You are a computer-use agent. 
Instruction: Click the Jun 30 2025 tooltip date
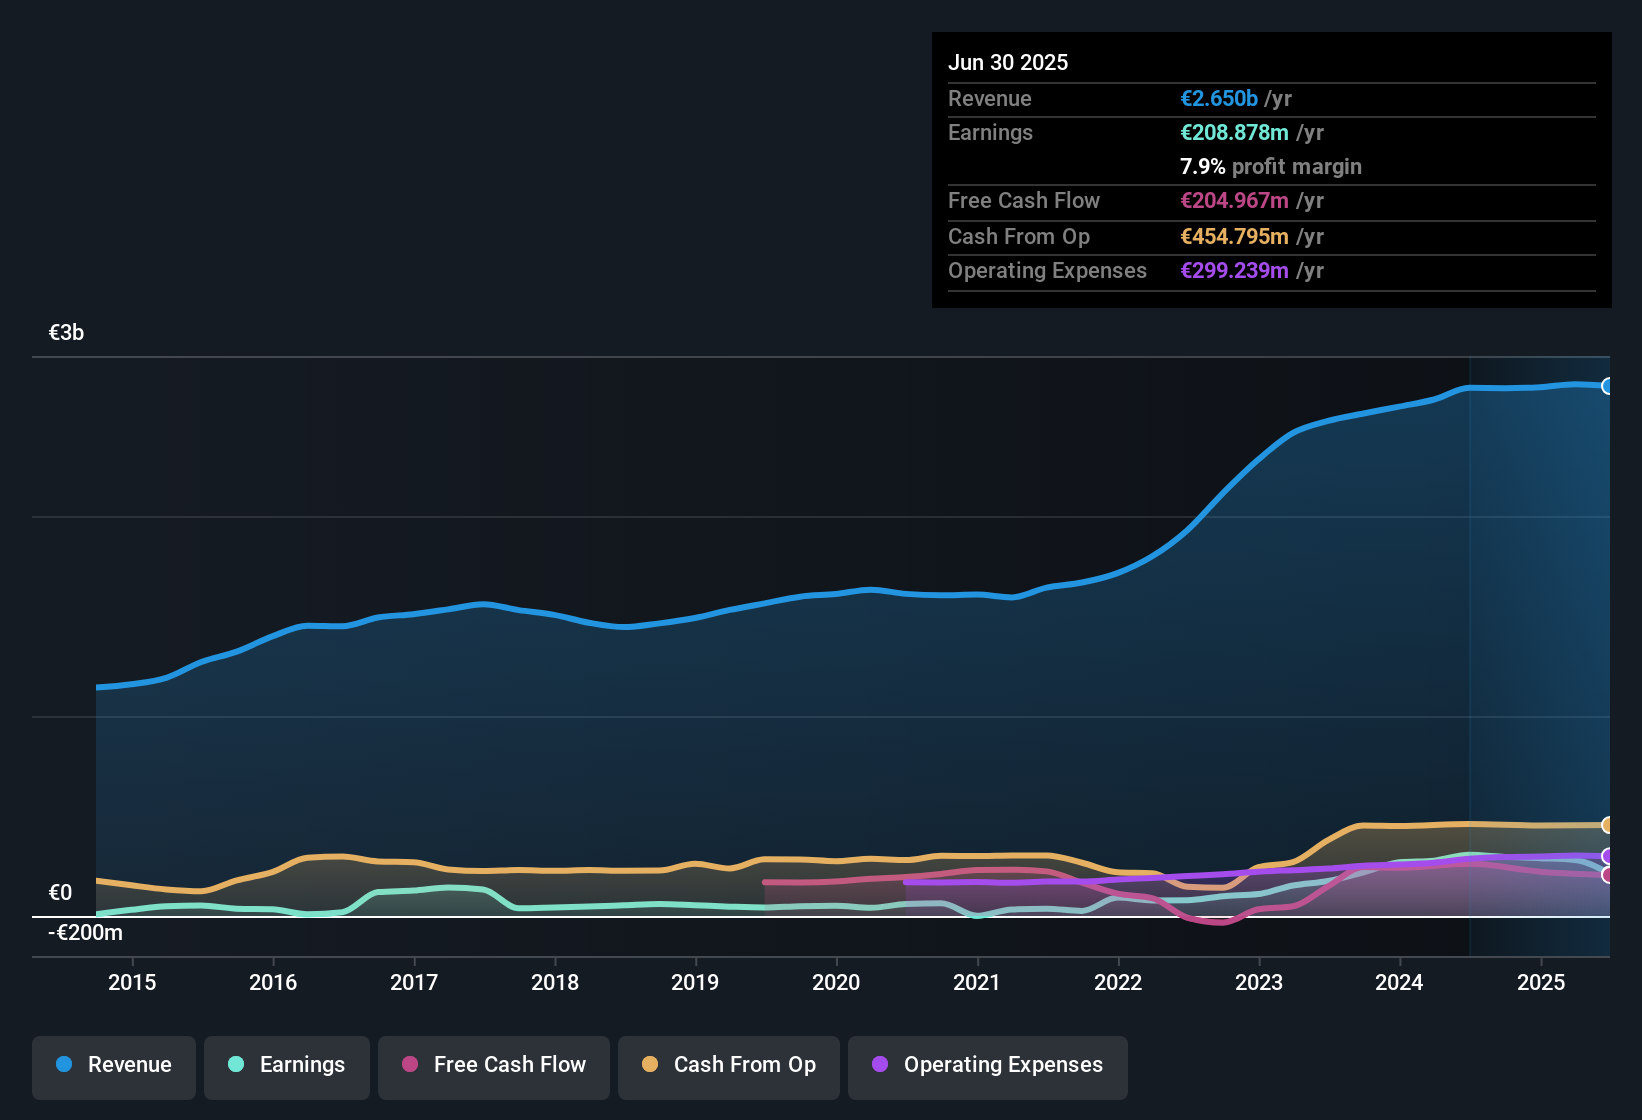tap(1008, 63)
